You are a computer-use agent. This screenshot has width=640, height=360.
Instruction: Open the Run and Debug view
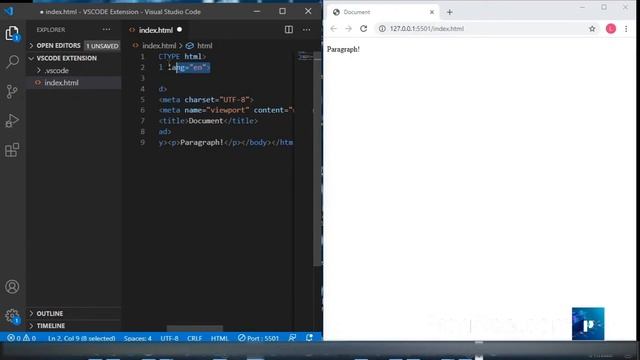point(12,121)
